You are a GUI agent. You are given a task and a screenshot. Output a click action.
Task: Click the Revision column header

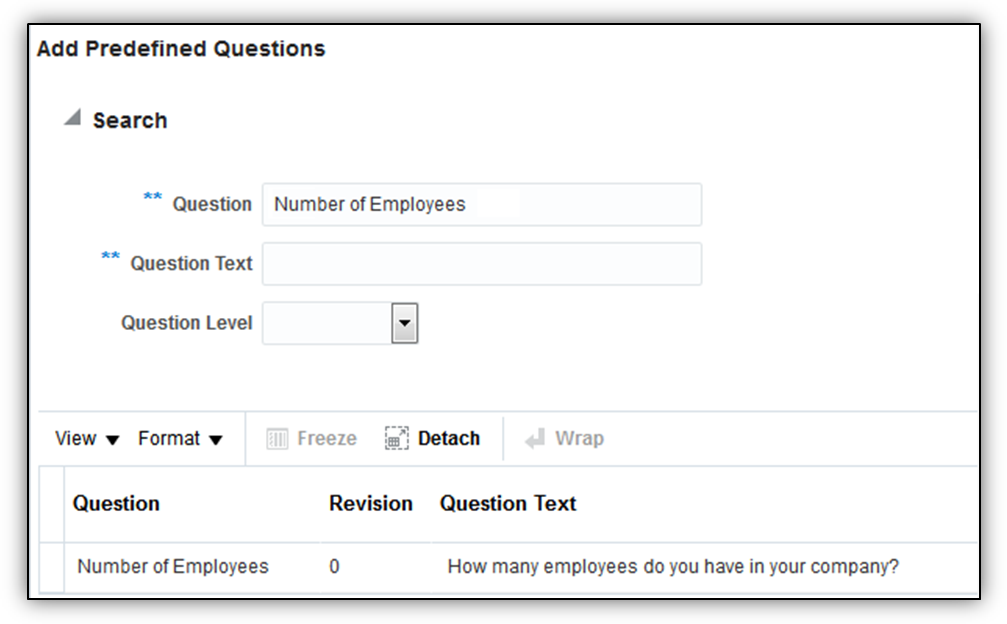371,504
